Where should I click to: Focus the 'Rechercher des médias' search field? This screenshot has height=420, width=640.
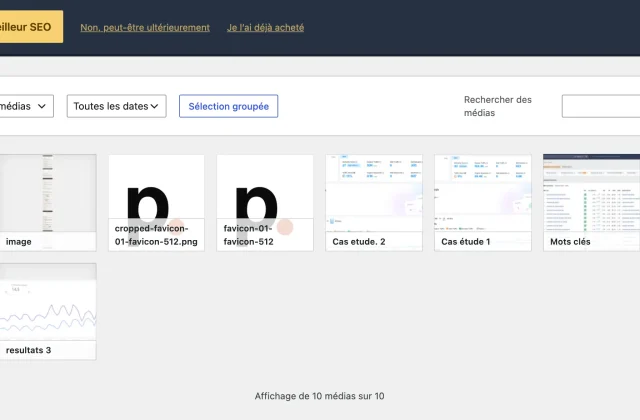(x=601, y=106)
